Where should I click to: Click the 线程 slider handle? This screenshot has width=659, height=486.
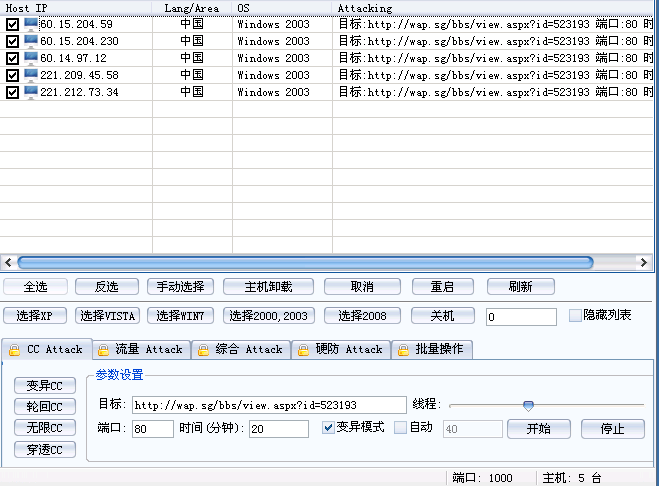[x=528, y=406]
